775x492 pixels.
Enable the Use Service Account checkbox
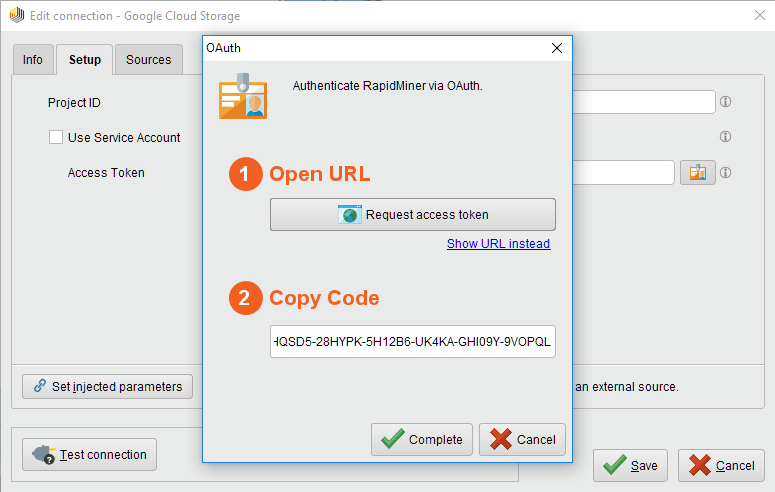pyautogui.click(x=56, y=137)
